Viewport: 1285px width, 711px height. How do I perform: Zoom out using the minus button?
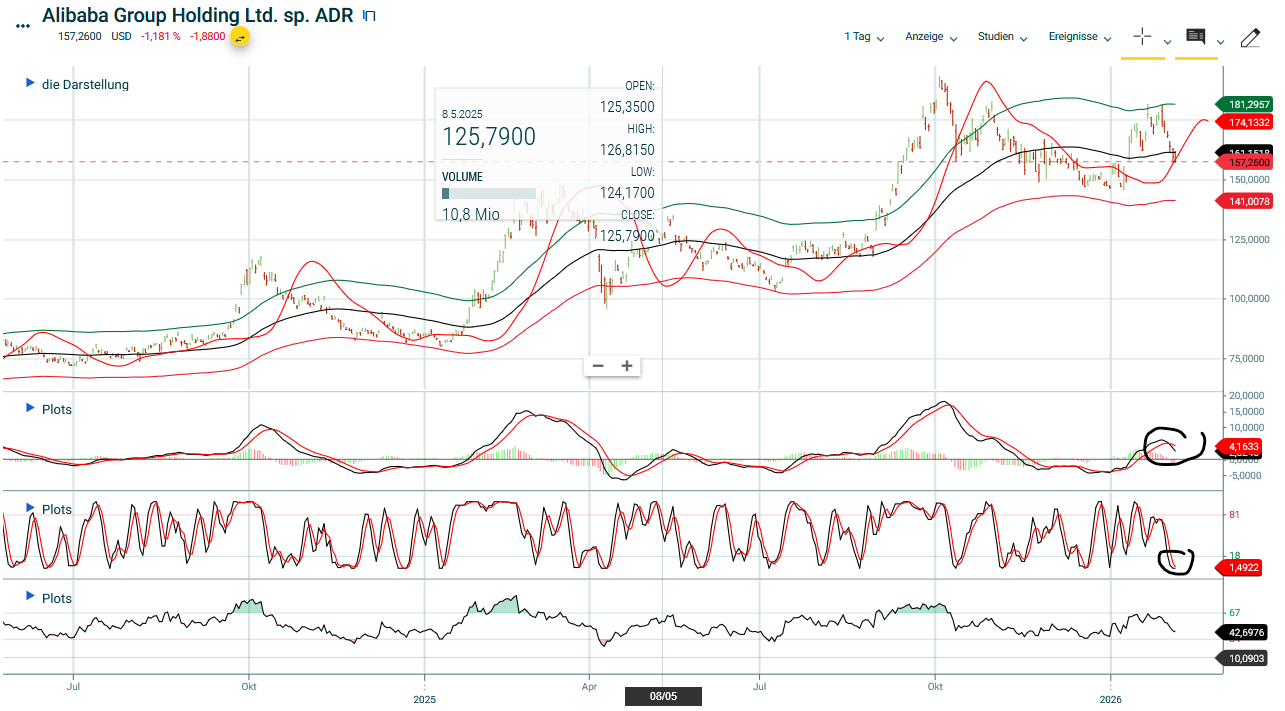click(598, 366)
